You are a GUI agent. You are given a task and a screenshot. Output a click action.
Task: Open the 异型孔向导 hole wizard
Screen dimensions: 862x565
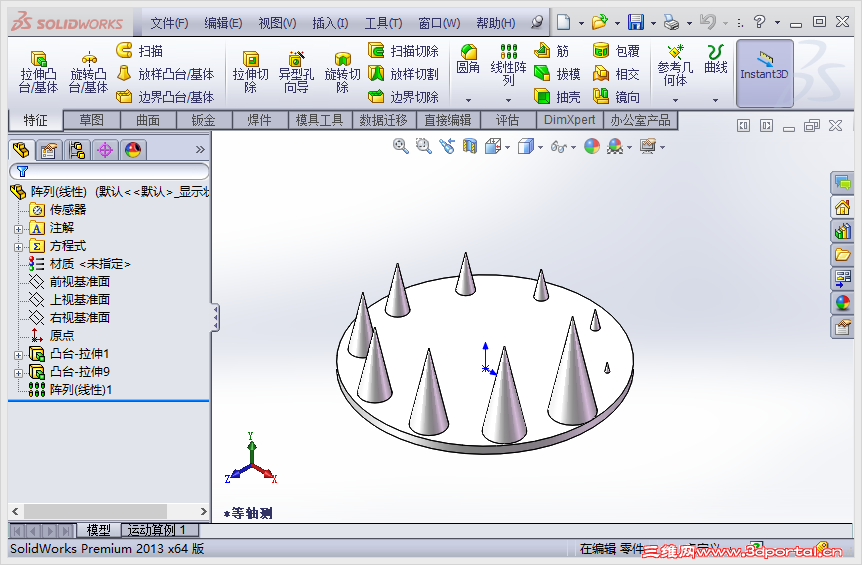(x=296, y=73)
